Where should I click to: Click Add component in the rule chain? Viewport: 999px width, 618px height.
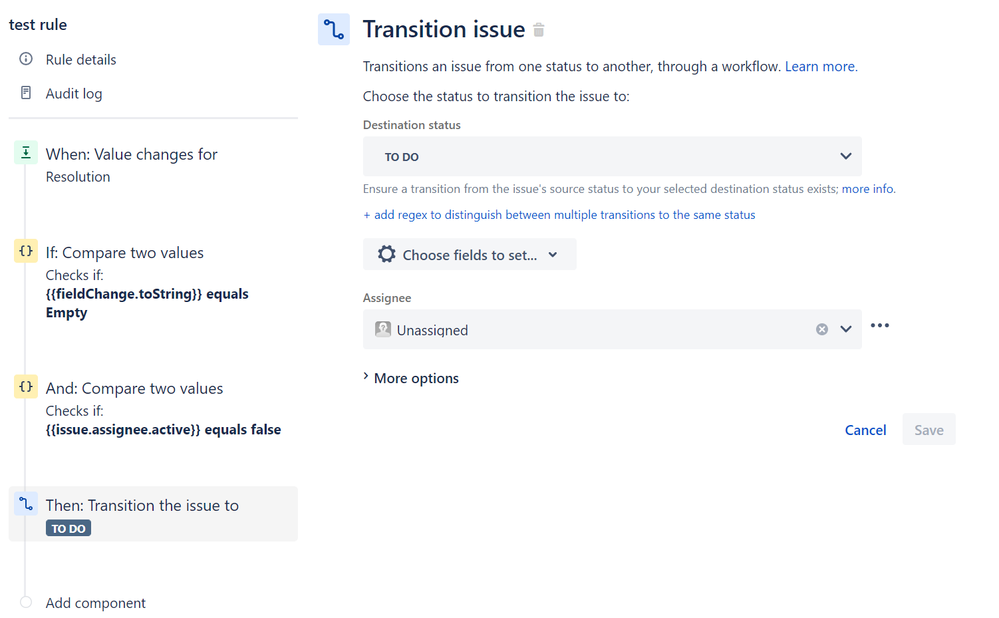coord(96,603)
